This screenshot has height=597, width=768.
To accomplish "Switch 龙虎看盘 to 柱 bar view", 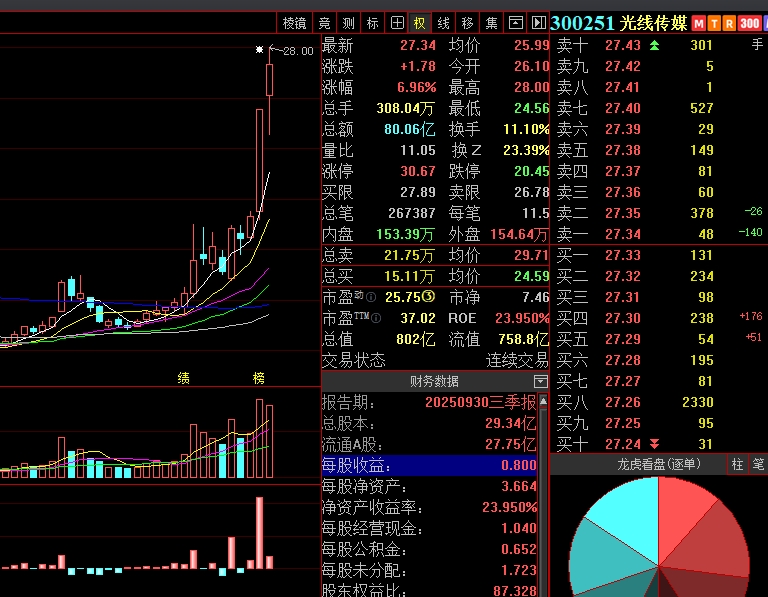I will point(737,464).
